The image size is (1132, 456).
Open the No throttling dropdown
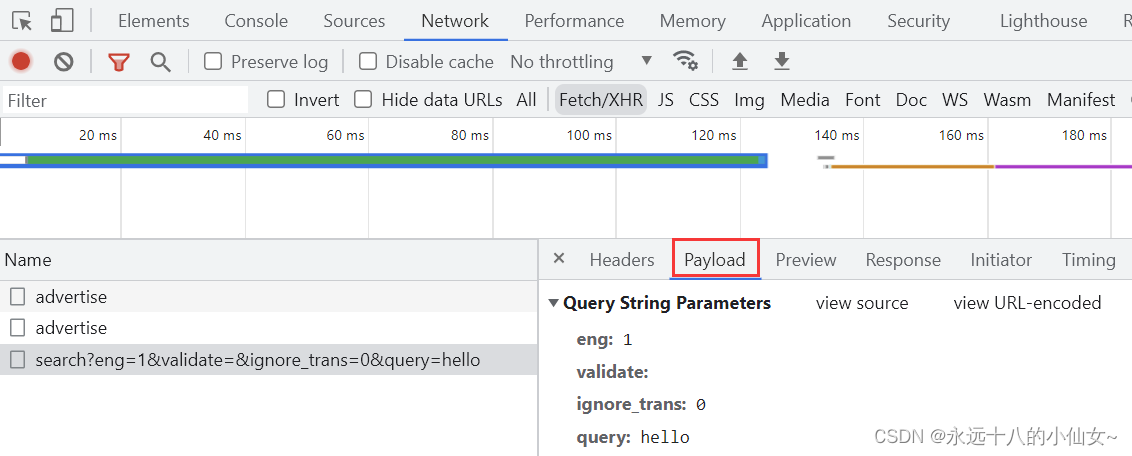[x=581, y=62]
